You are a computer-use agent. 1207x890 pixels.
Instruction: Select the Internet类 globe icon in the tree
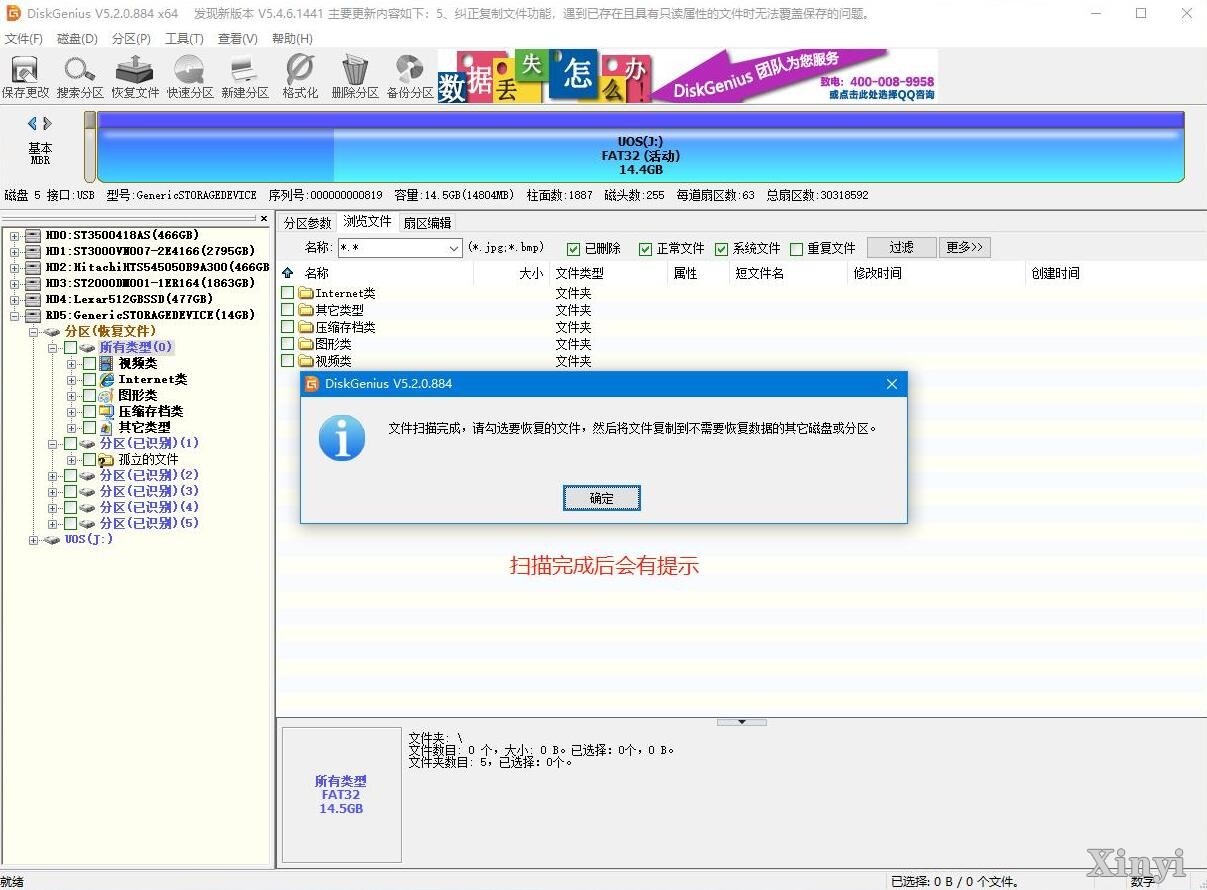tap(106, 379)
